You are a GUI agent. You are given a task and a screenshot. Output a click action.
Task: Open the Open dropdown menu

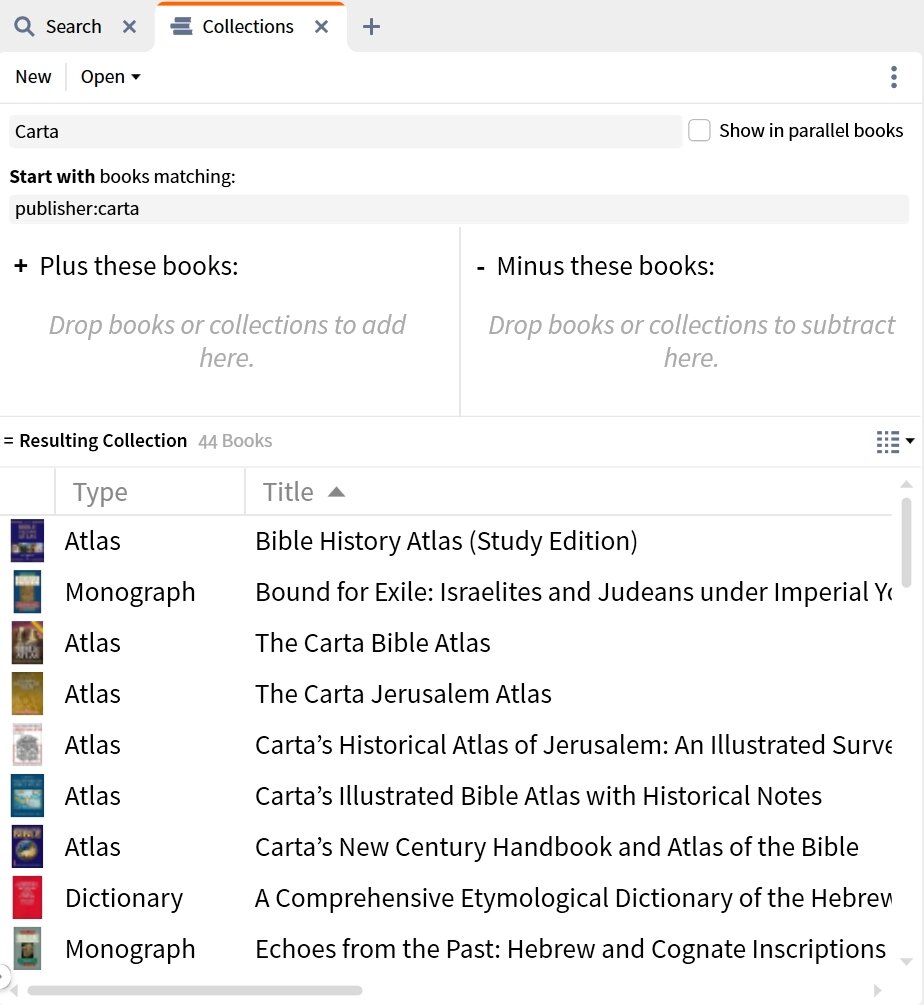pyautogui.click(x=110, y=77)
